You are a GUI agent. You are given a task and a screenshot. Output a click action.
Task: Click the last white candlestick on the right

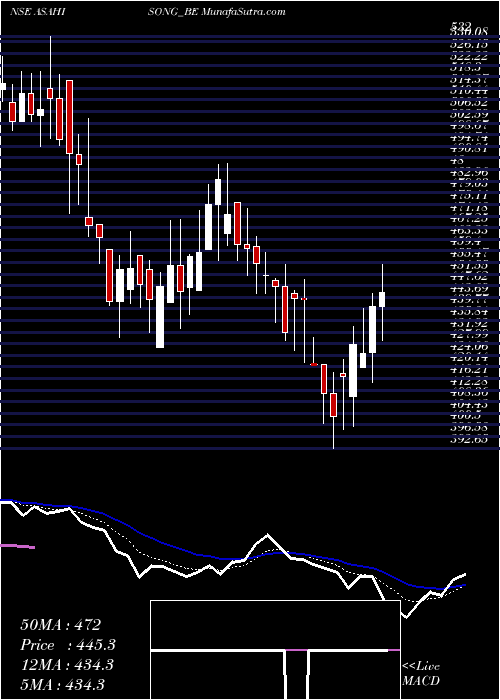click(382, 299)
